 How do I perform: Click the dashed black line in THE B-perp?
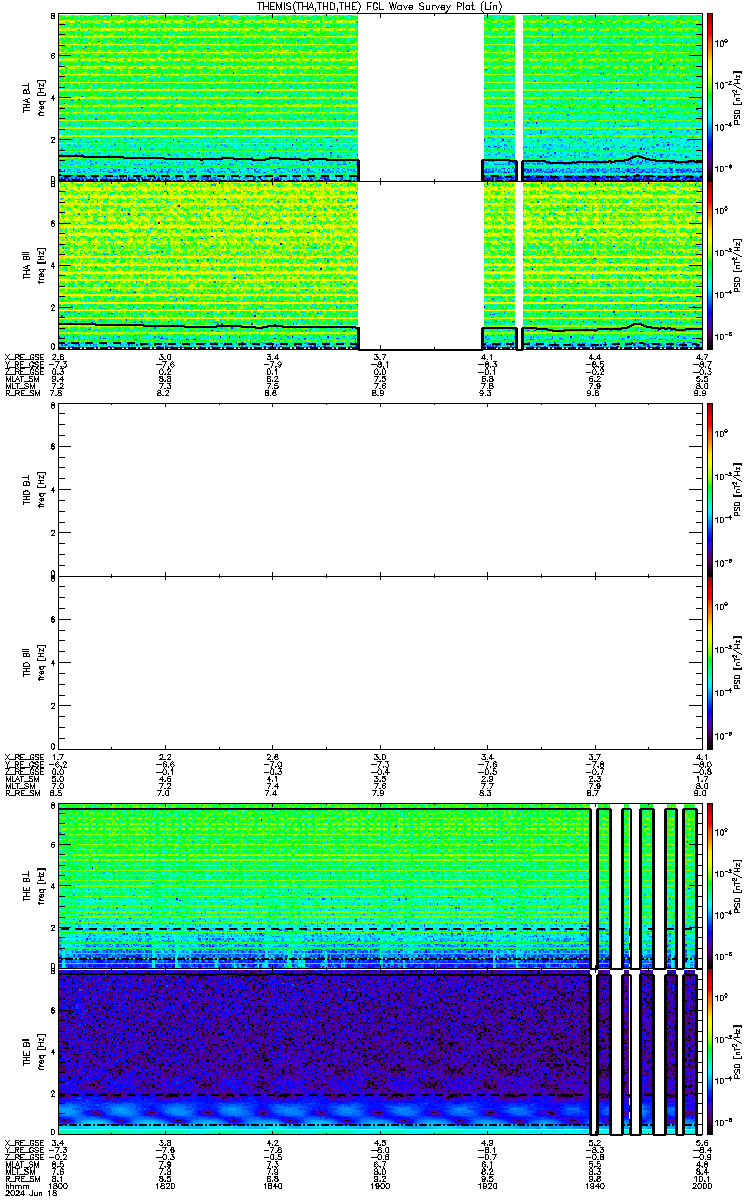[325, 928]
